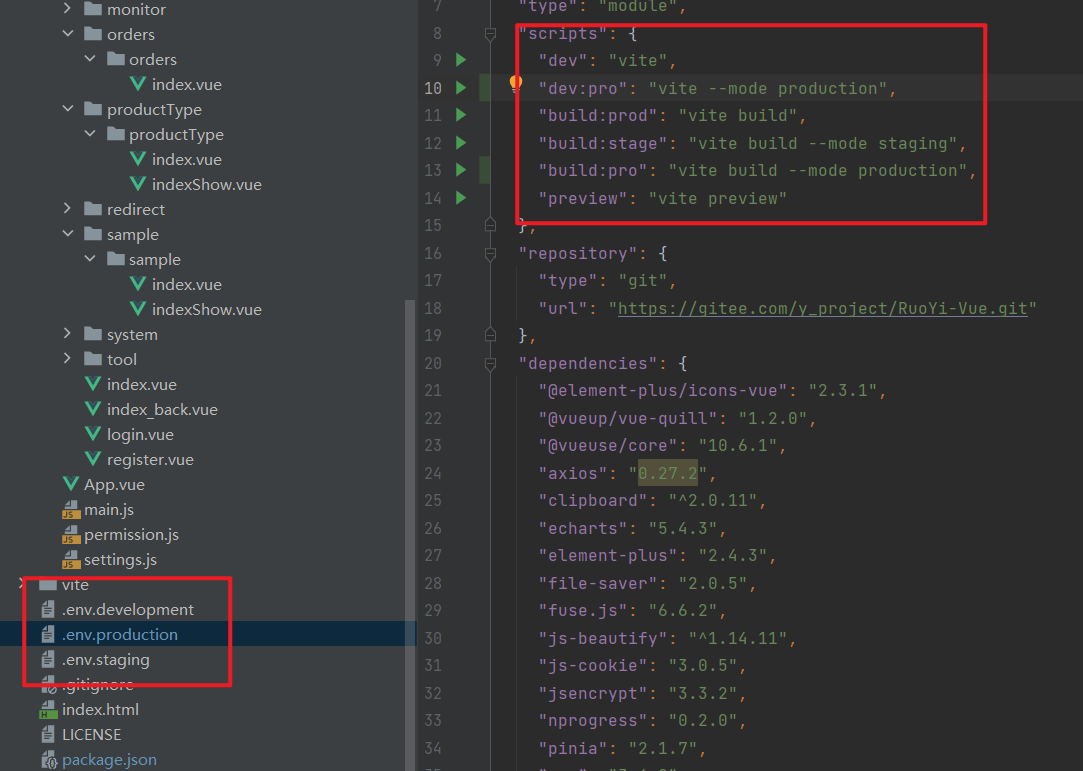Click the file icon of .env.development

point(48,609)
